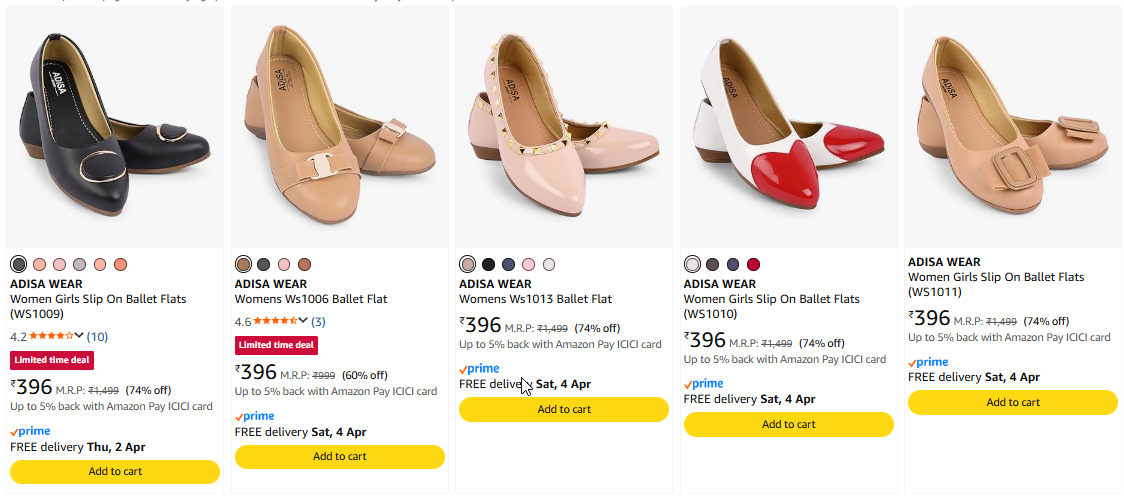The height and width of the screenshot is (499, 1124).
Task: Choose the navy swatch for WS1013 flats
Action: pyautogui.click(x=508, y=264)
